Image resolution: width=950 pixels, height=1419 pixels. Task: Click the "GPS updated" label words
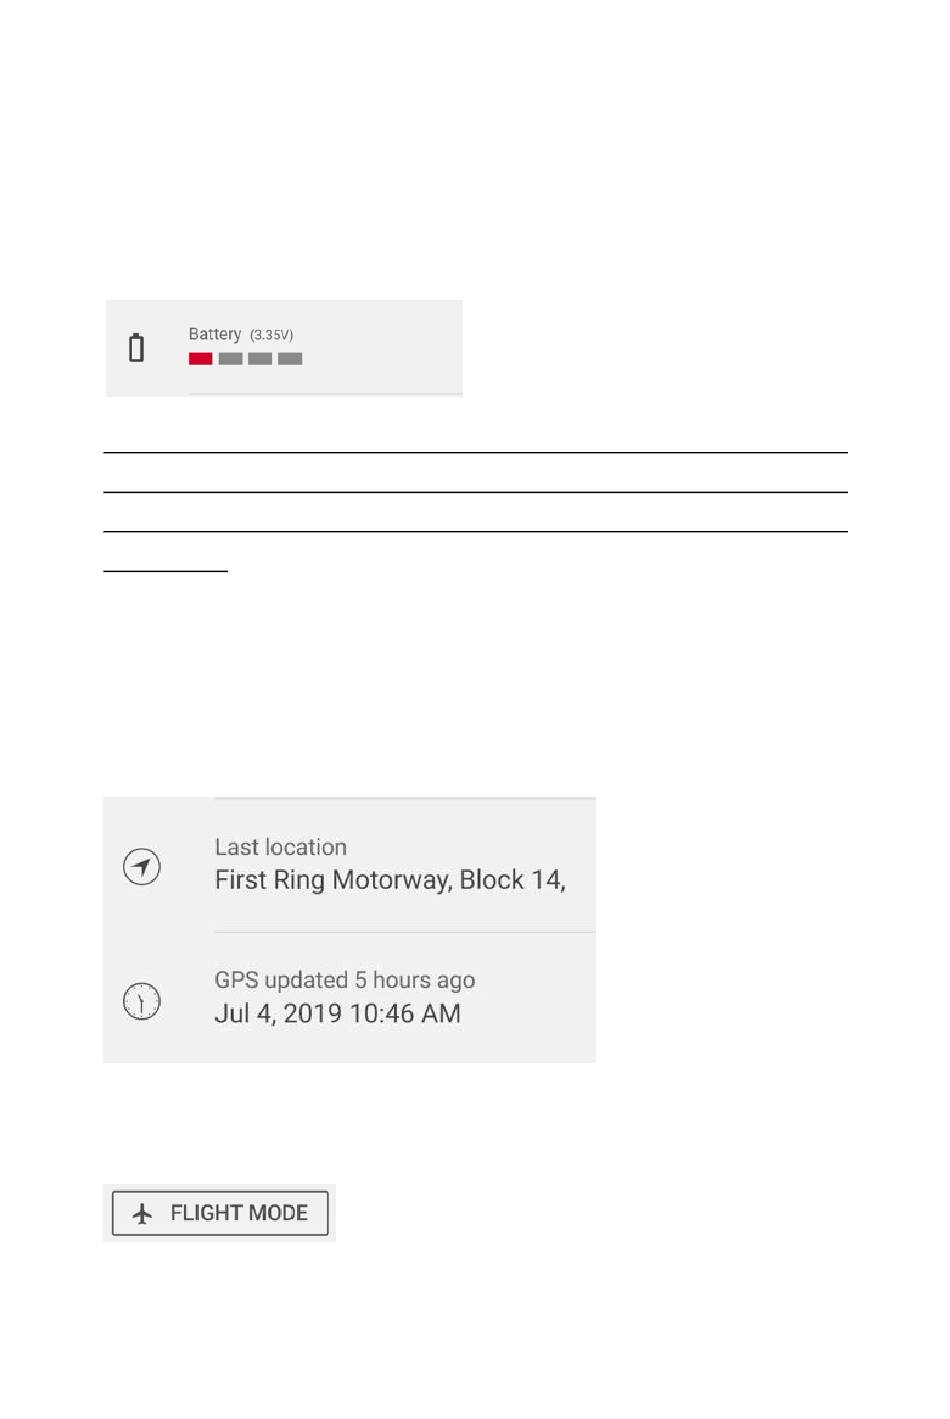coord(281,980)
